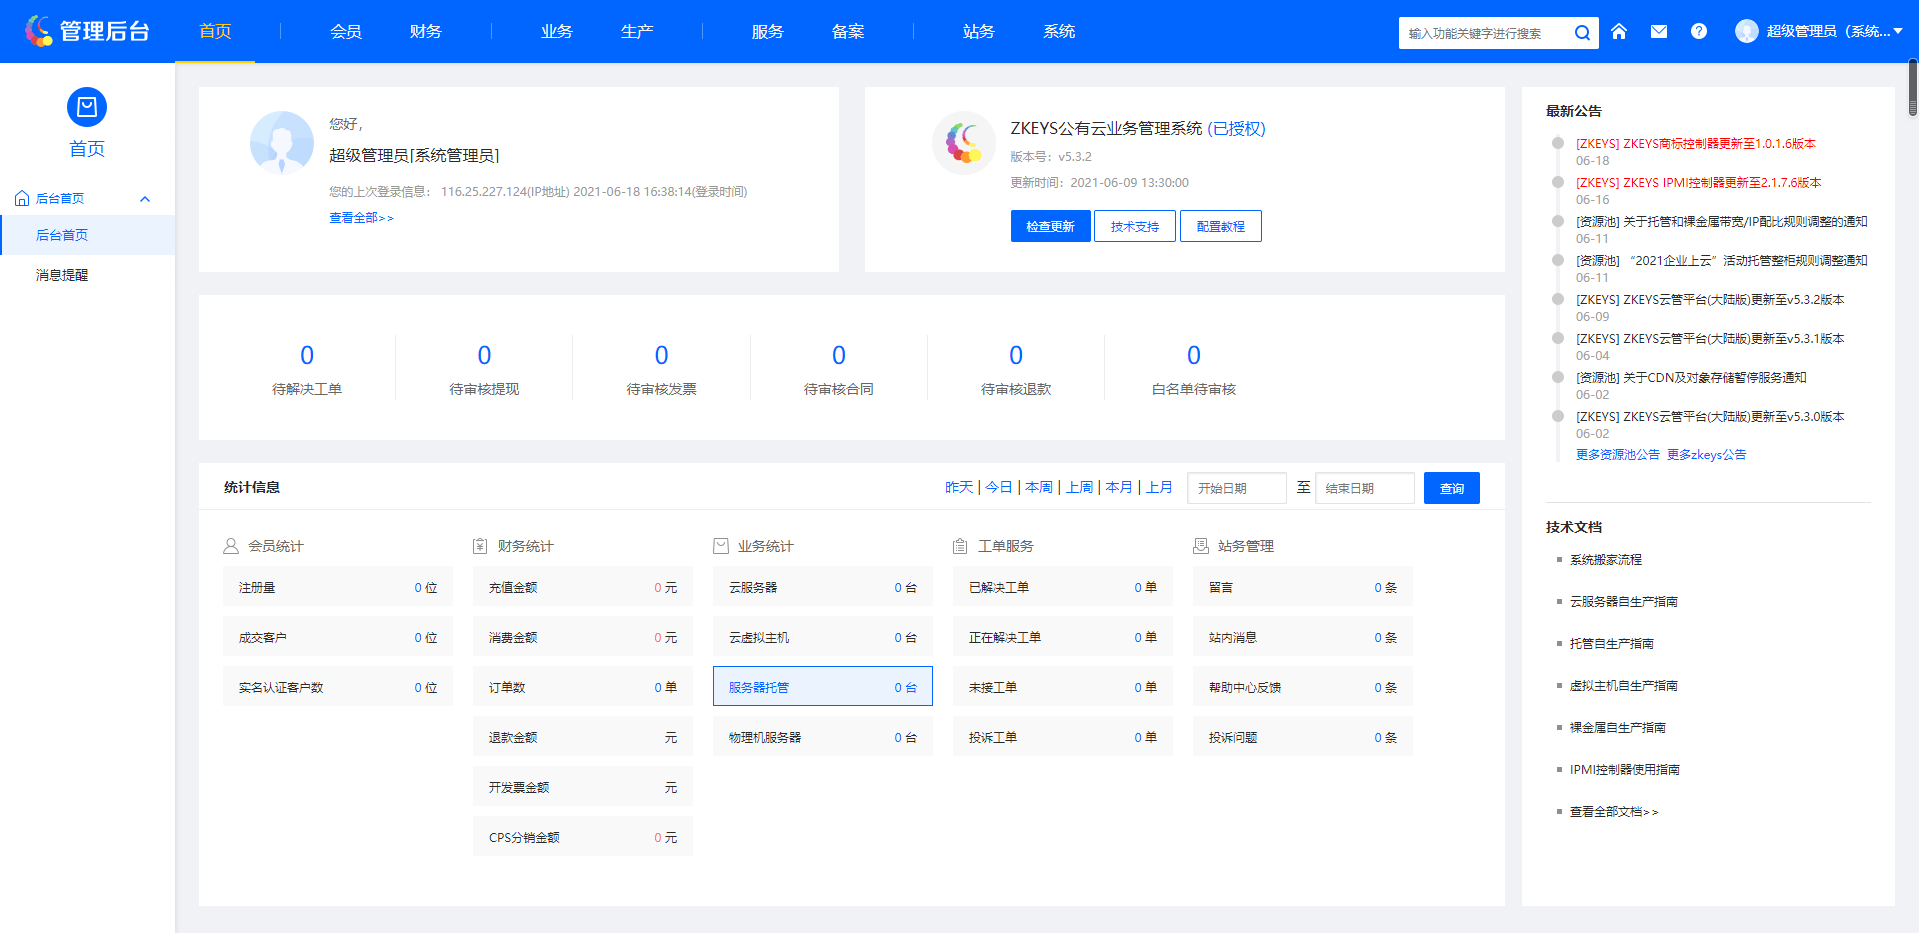Open the 会员 menu
Viewport: 1919px width, 933px height.
coord(346,32)
